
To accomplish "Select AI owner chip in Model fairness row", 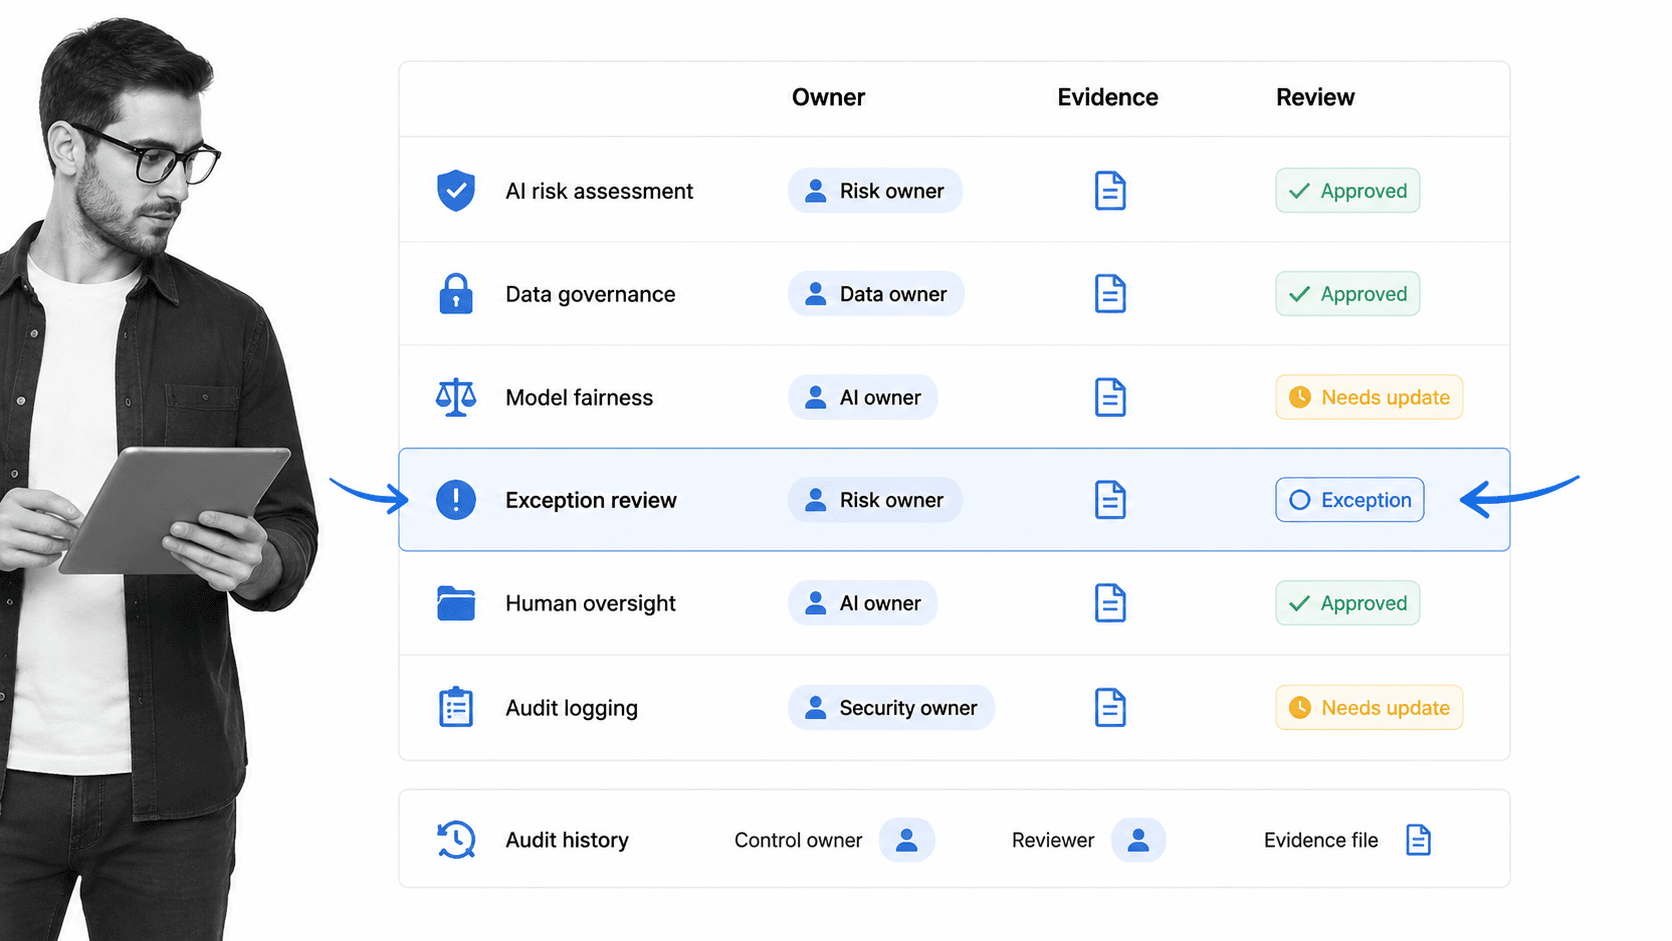I will click(863, 397).
